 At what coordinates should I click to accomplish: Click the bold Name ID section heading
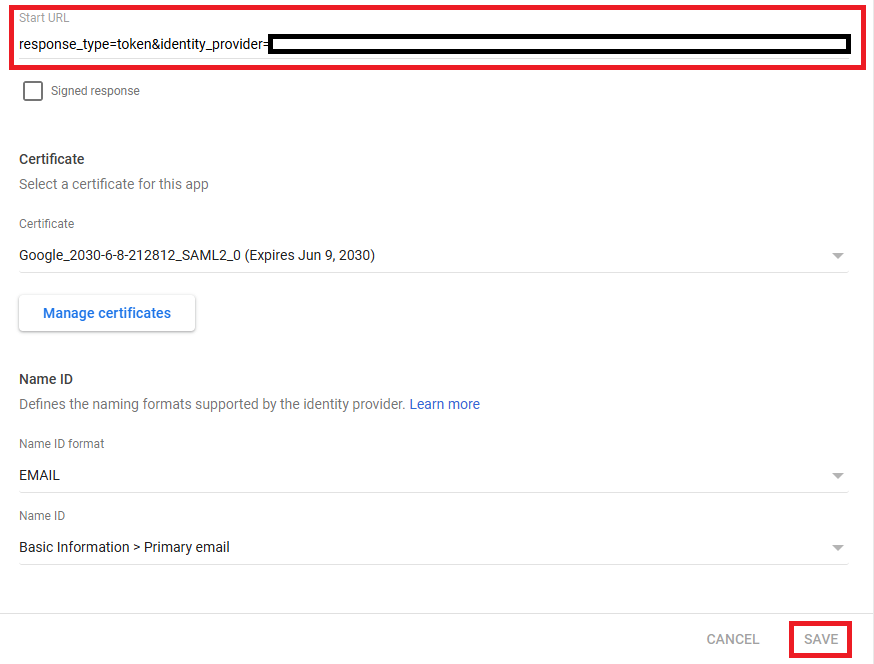pos(46,379)
